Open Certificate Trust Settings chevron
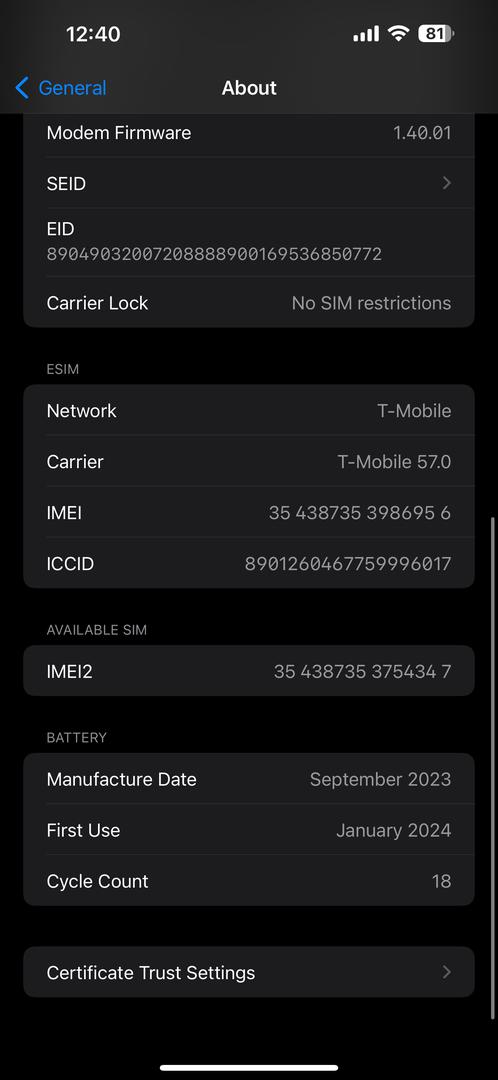 click(446, 972)
